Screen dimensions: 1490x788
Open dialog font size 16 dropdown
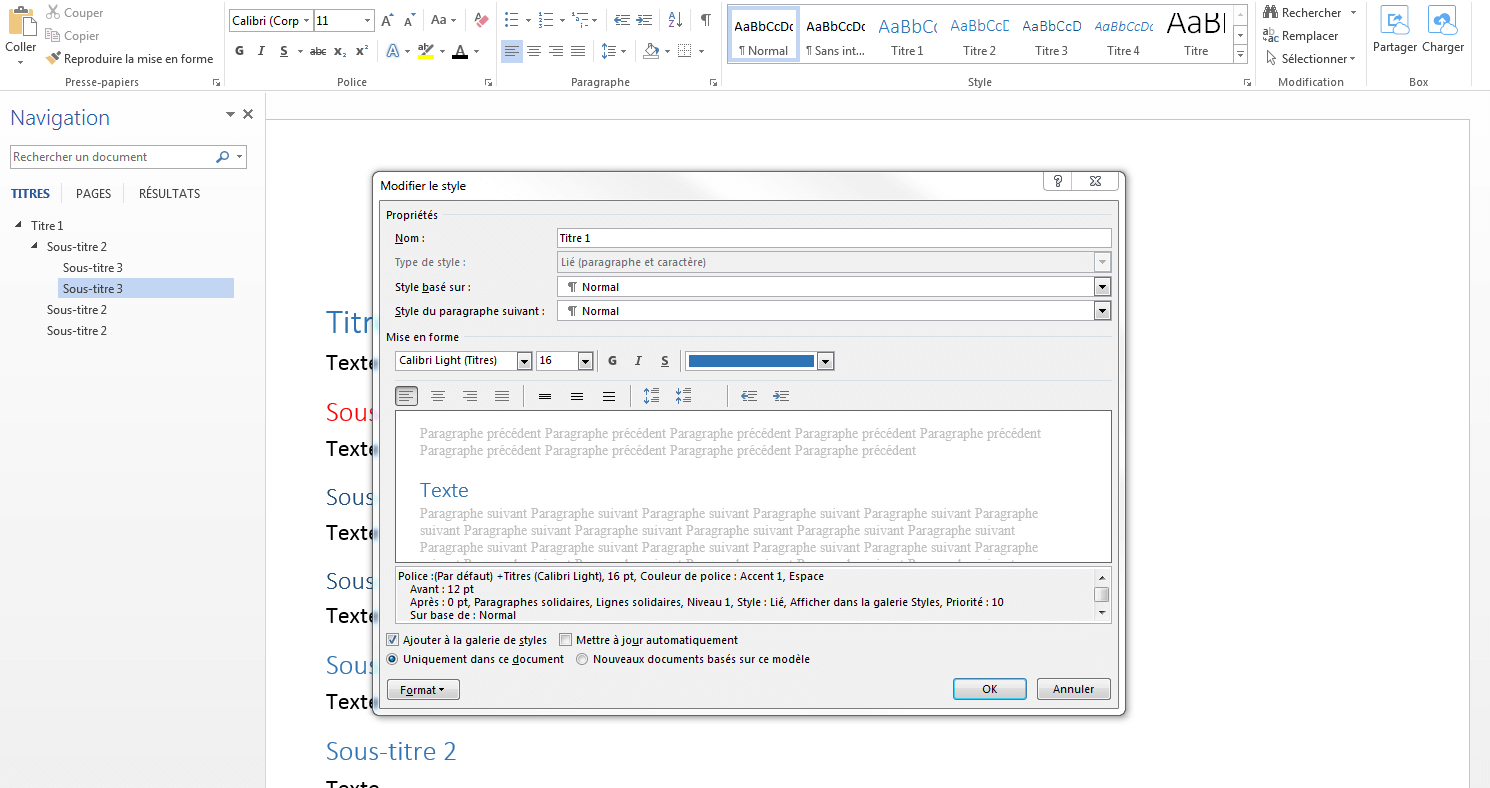point(586,361)
